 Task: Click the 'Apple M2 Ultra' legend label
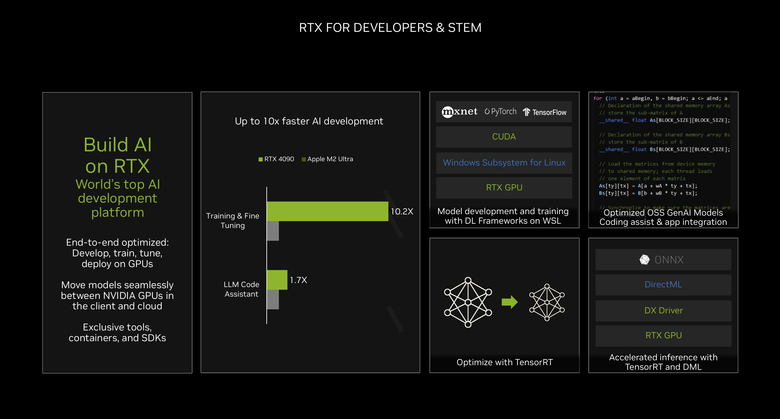(x=330, y=159)
